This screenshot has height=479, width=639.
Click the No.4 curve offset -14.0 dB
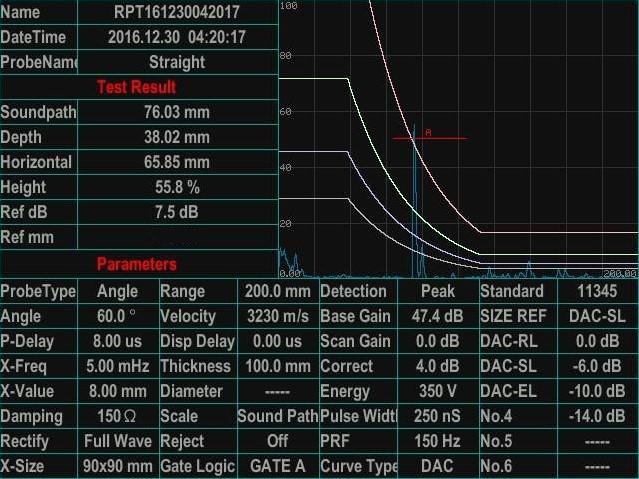click(596, 416)
